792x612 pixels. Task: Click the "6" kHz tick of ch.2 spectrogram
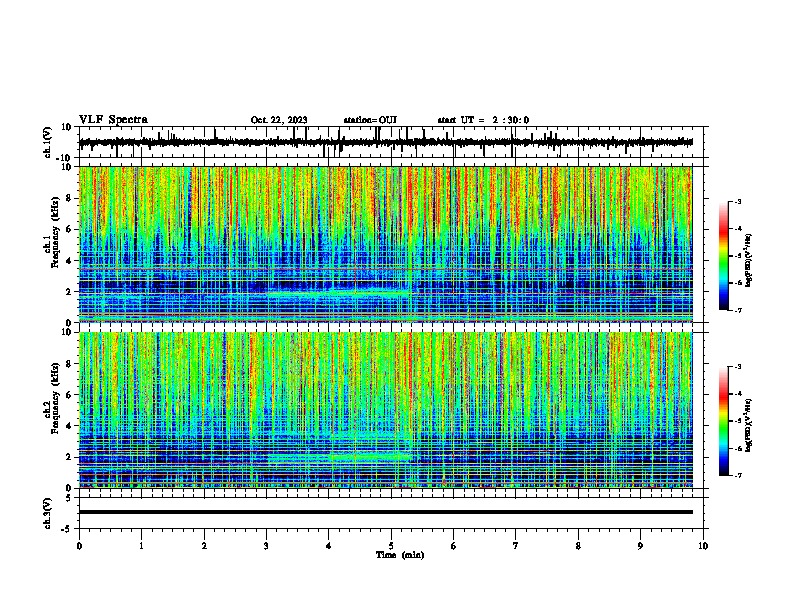pyautogui.click(x=69, y=395)
